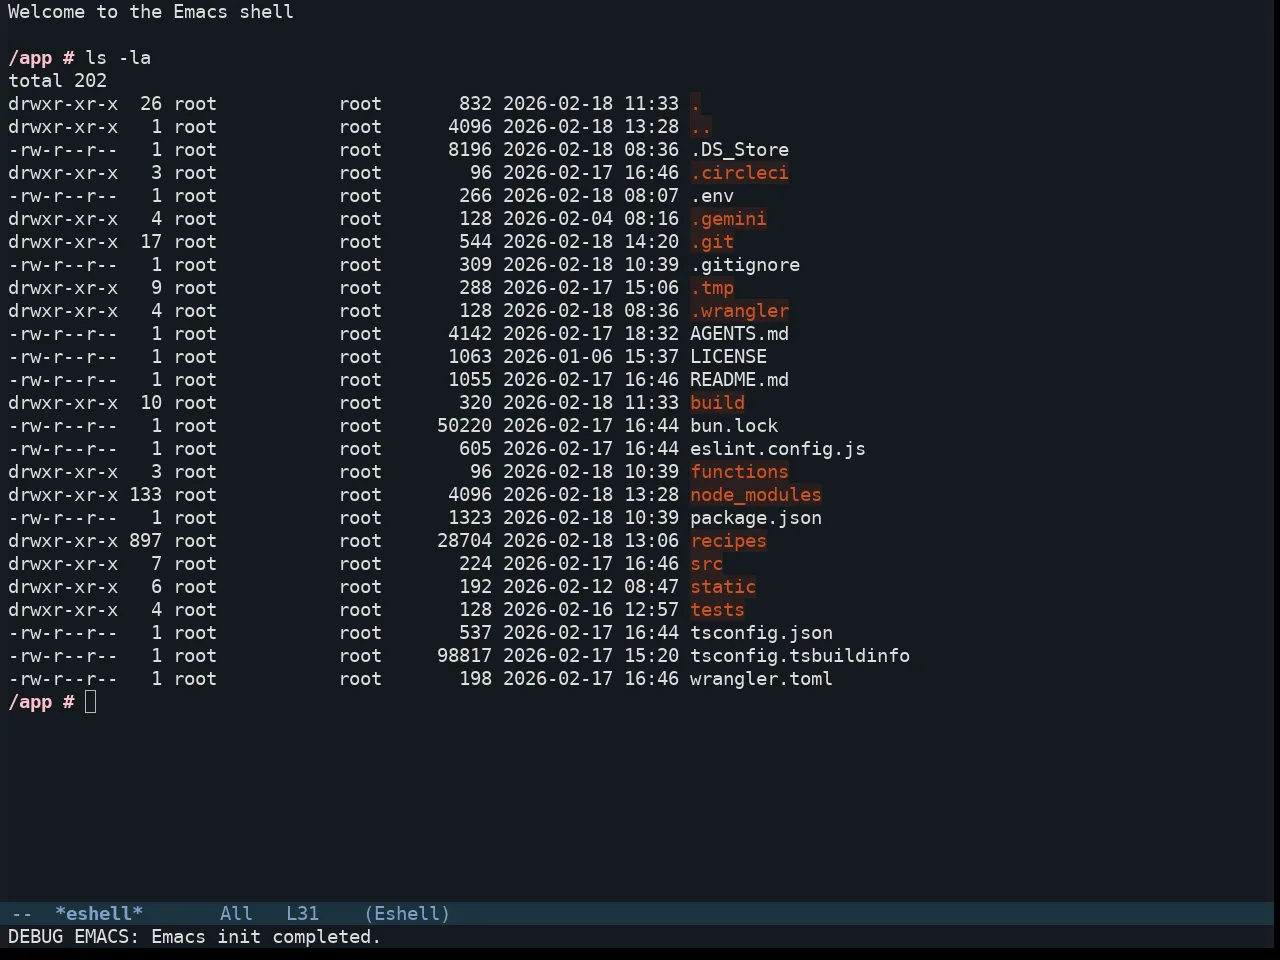Open the .wrangler directory entry
1280x960 pixels.
(x=739, y=311)
